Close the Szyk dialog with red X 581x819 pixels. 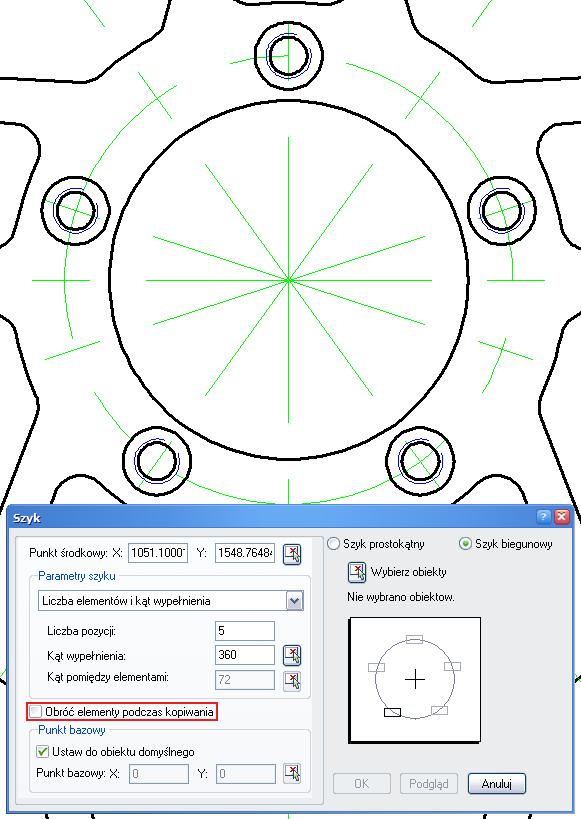point(562,517)
